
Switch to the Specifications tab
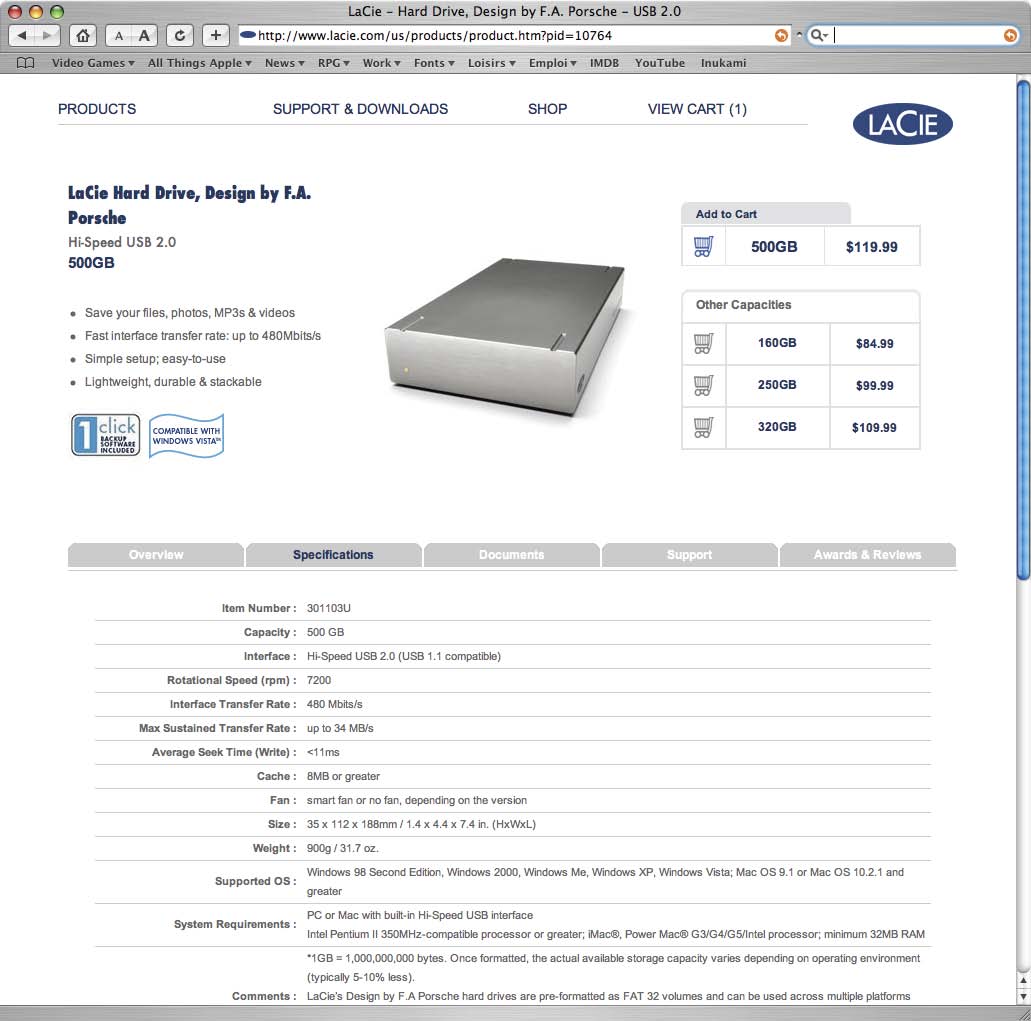pos(333,555)
